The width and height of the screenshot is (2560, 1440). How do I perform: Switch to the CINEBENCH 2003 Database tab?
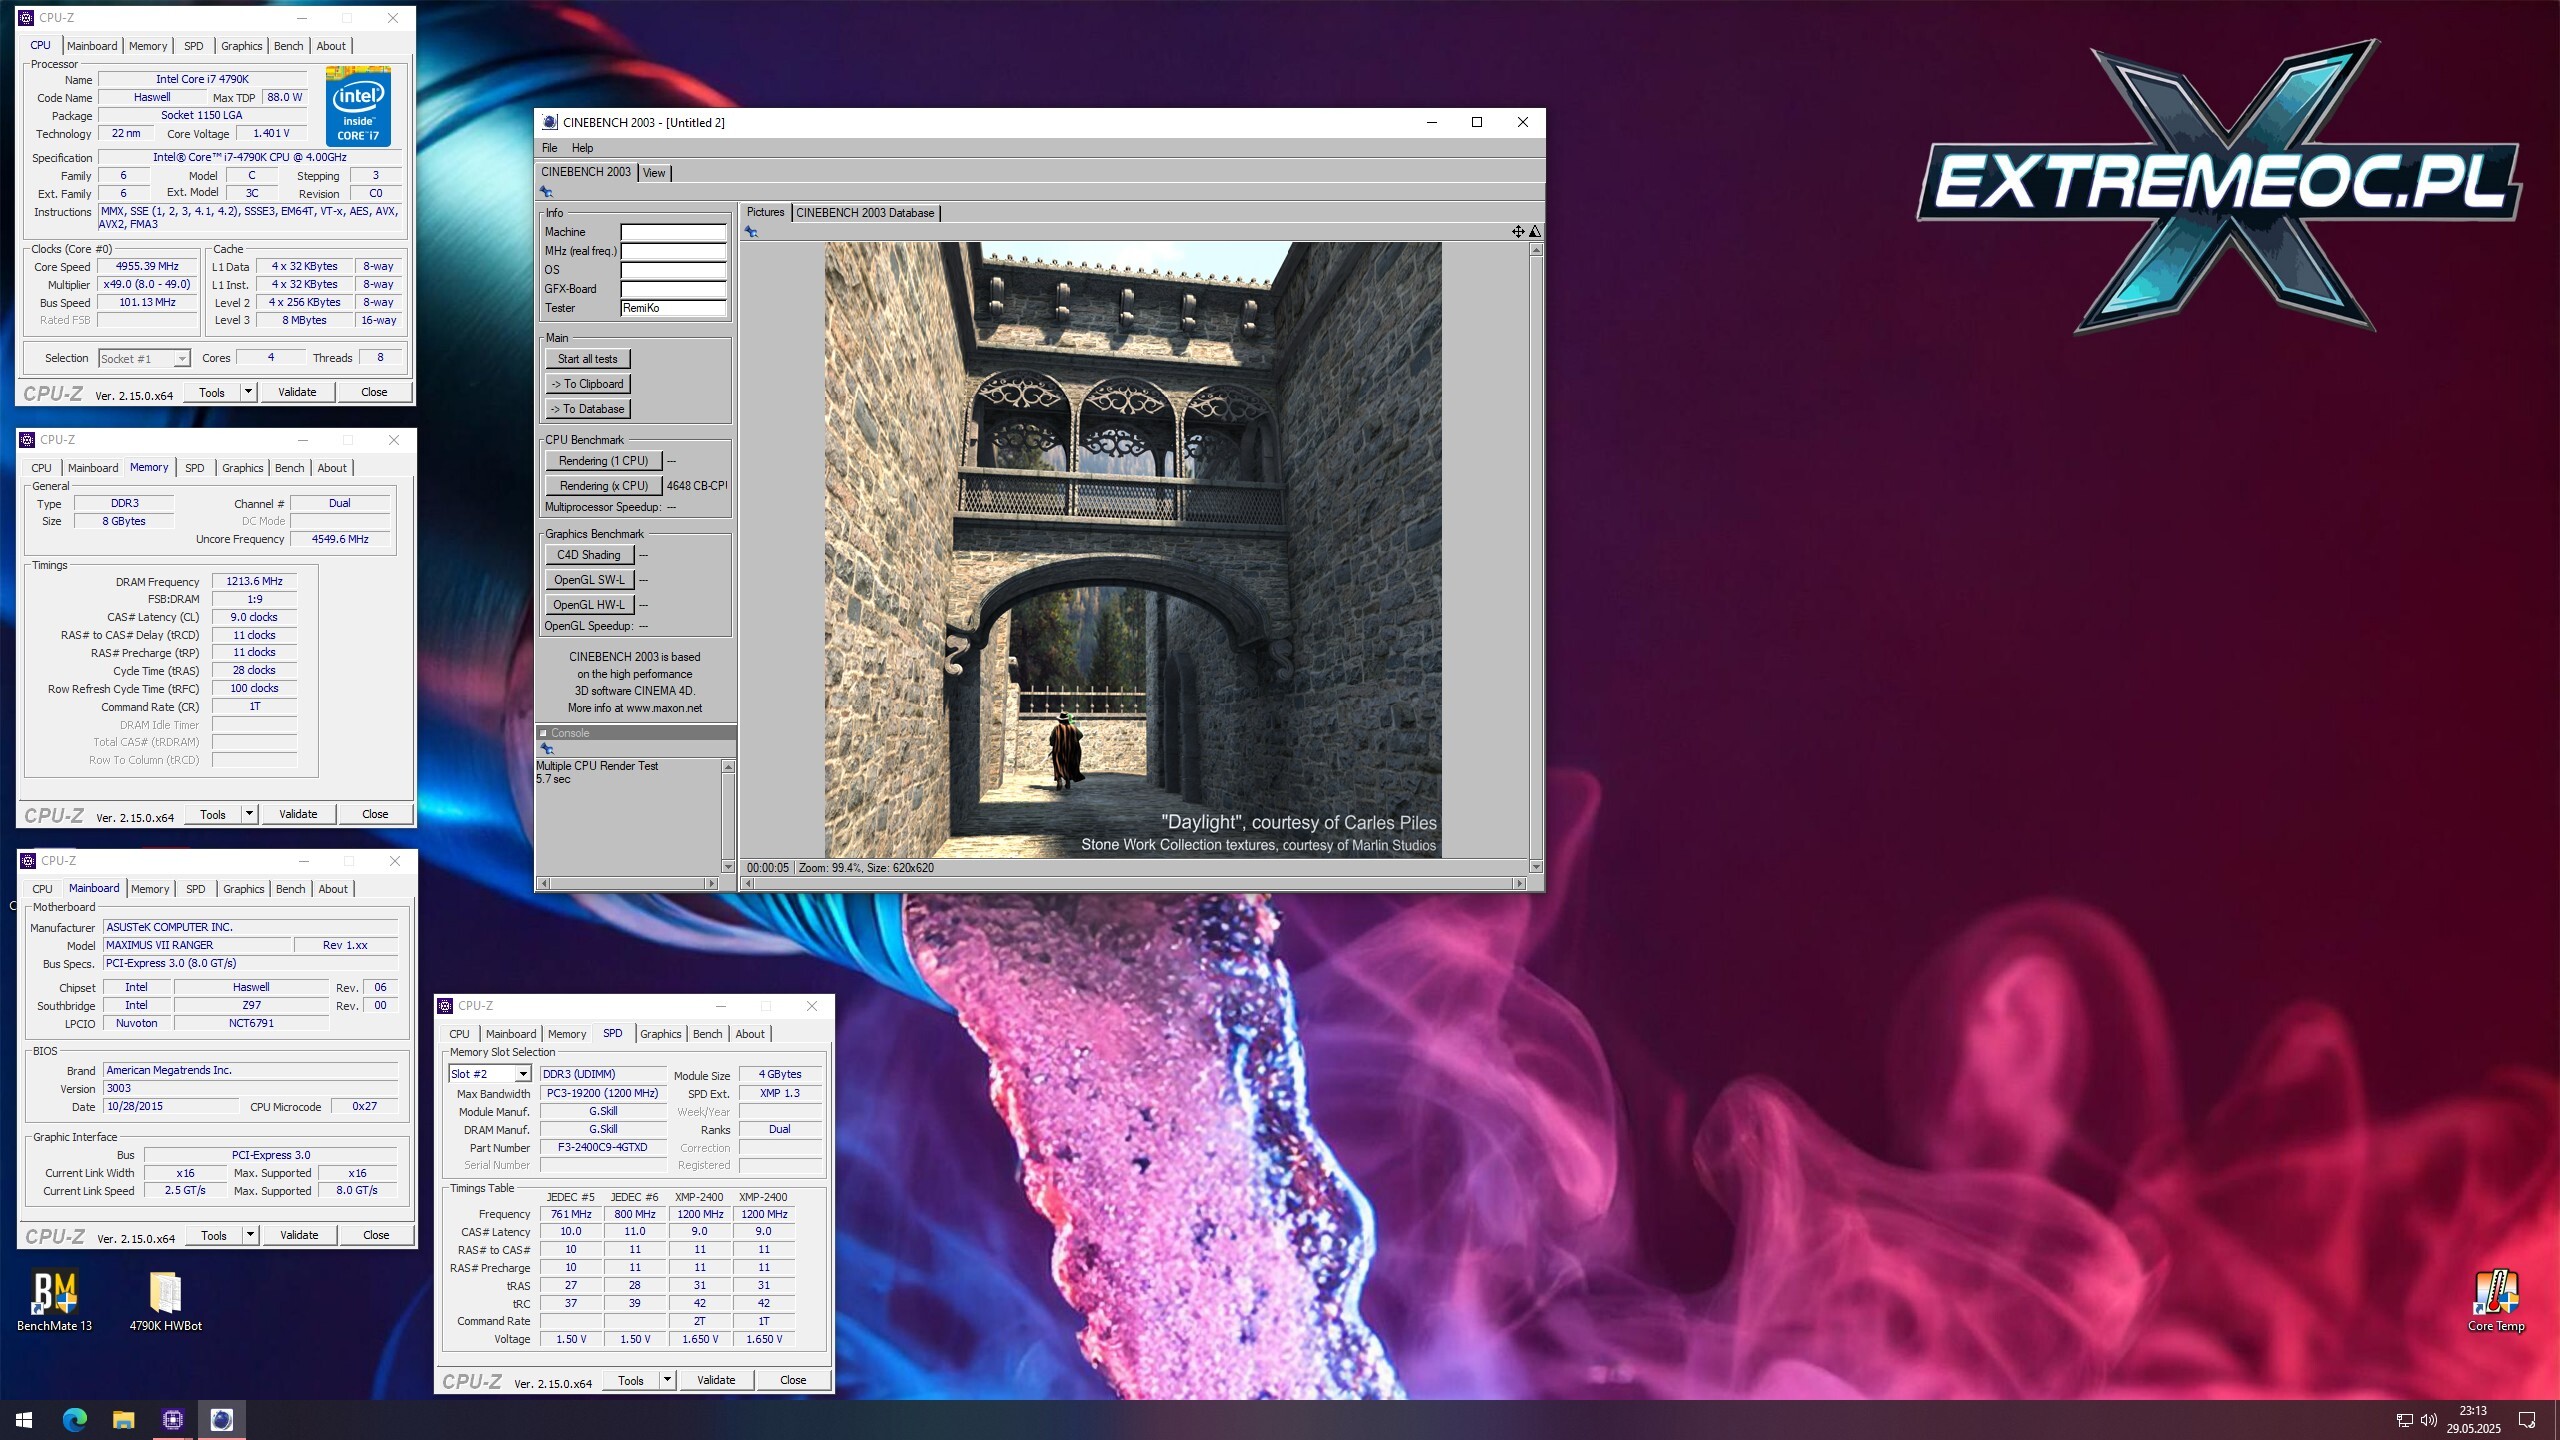[x=865, y=213]
